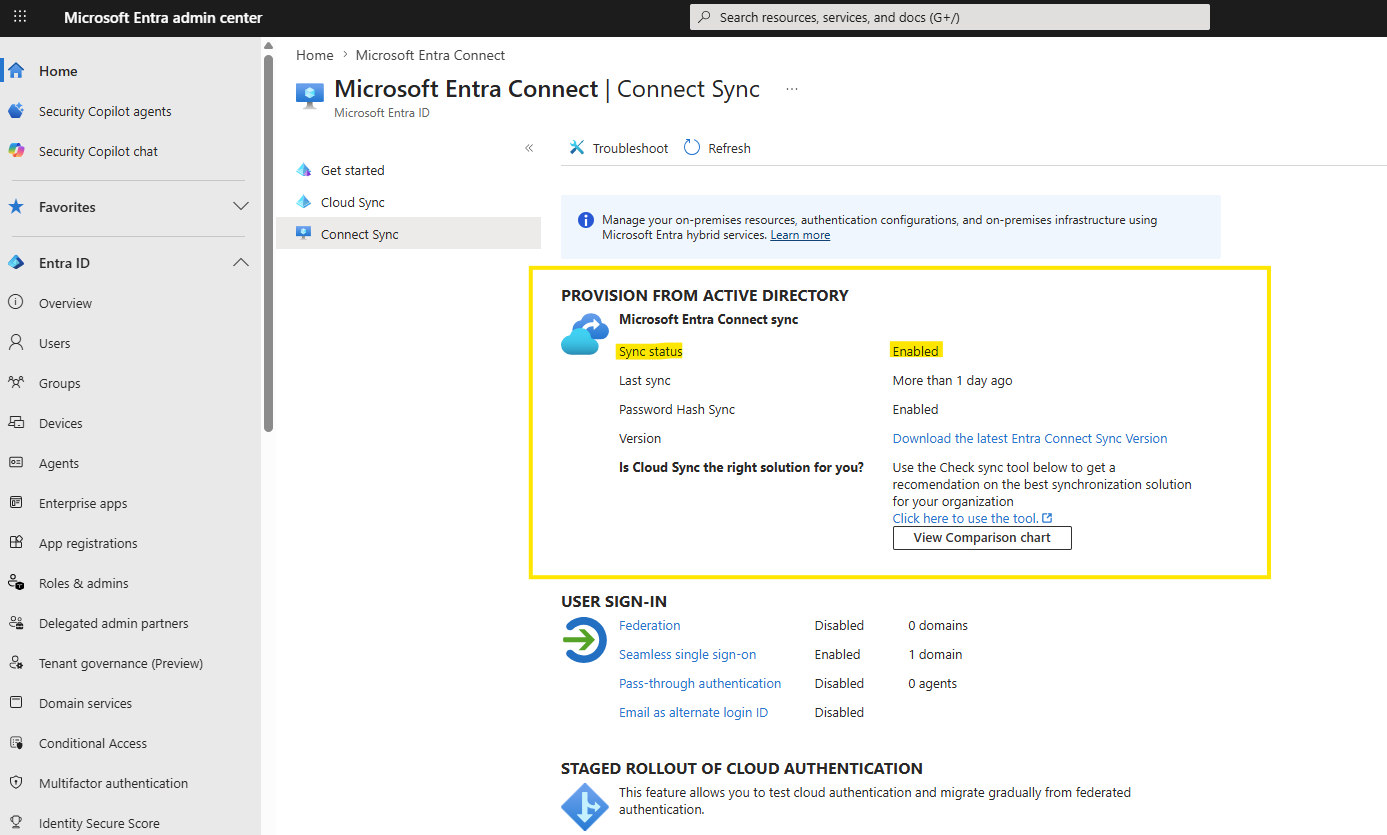Open the Agents icon

[x=16, y=463]
